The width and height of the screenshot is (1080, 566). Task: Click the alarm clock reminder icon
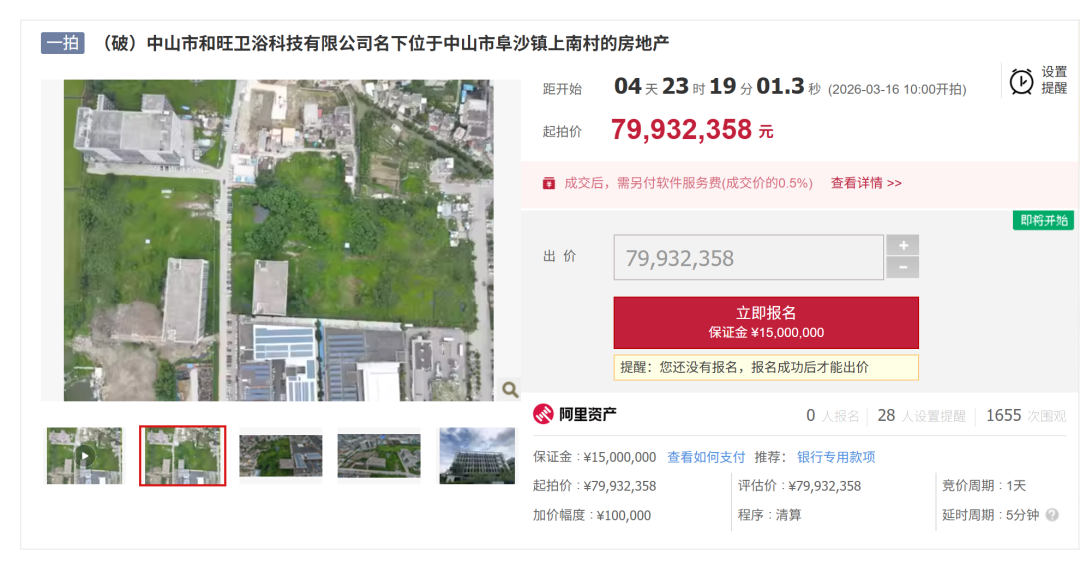click(x=1021, y=81)
